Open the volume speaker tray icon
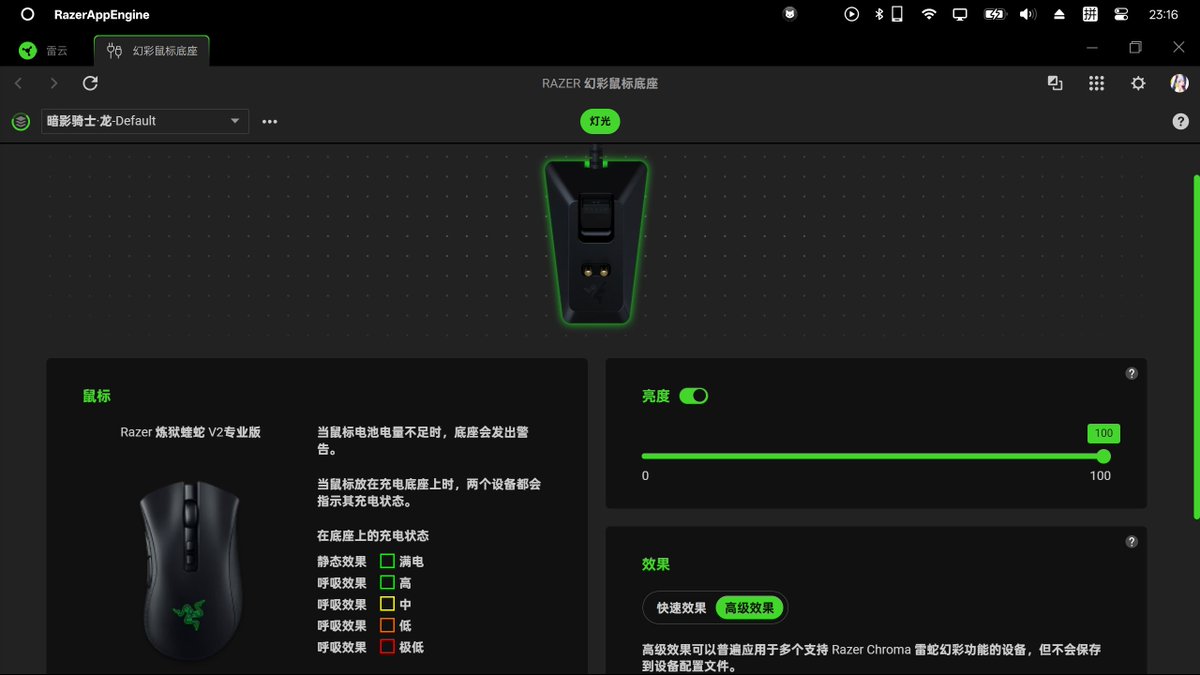 pos(1027,14)
